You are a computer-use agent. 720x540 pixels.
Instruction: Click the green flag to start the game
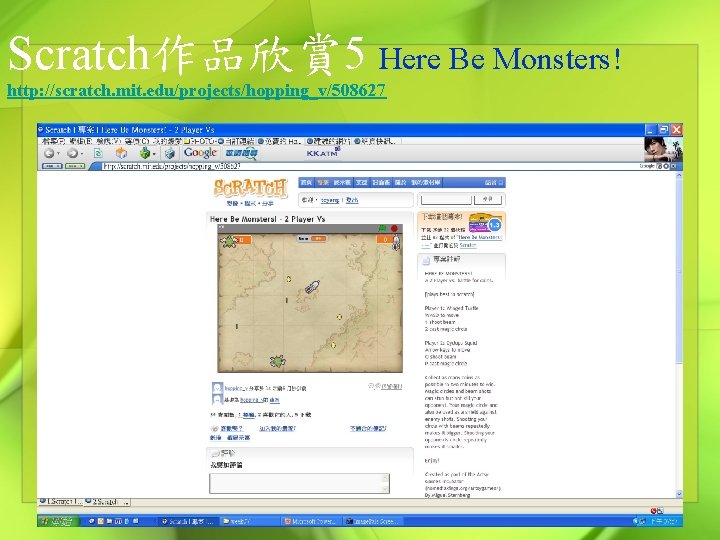tap(382, 228)
